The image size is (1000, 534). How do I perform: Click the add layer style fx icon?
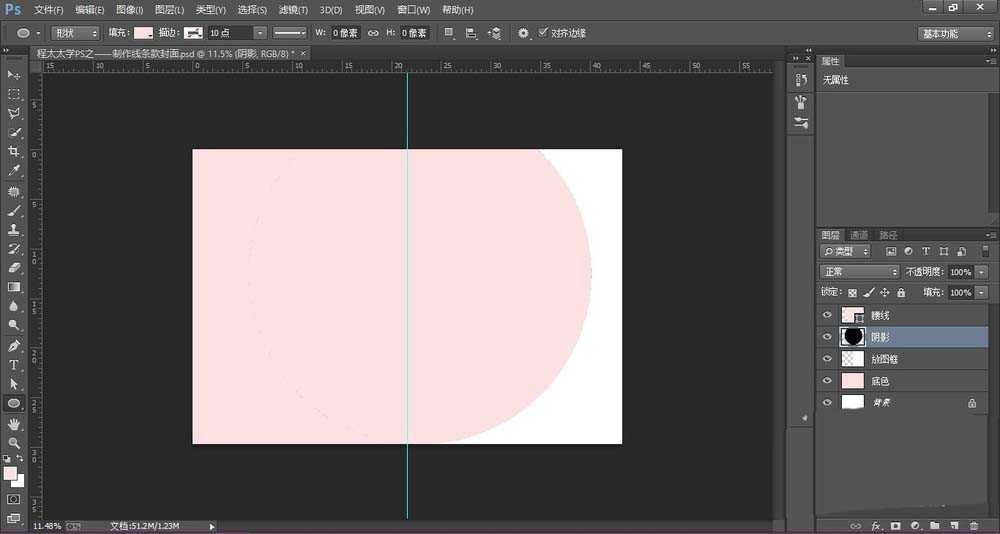tap(876, 525)
